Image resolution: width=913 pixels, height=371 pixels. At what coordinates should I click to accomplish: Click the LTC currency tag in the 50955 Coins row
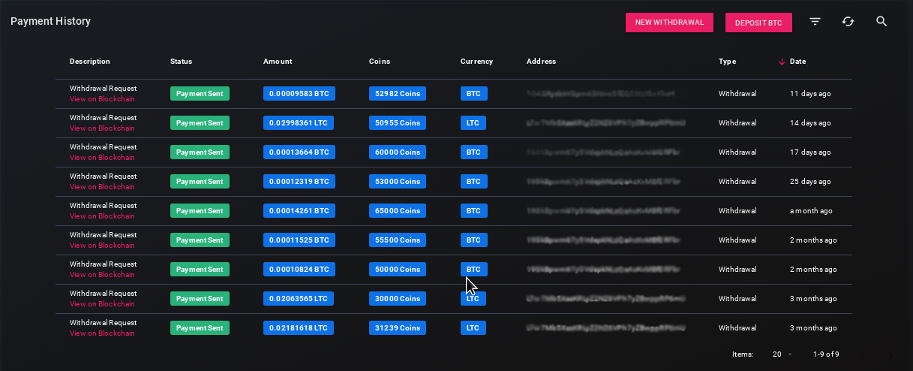pyautogui.click(x=473, y=123)
